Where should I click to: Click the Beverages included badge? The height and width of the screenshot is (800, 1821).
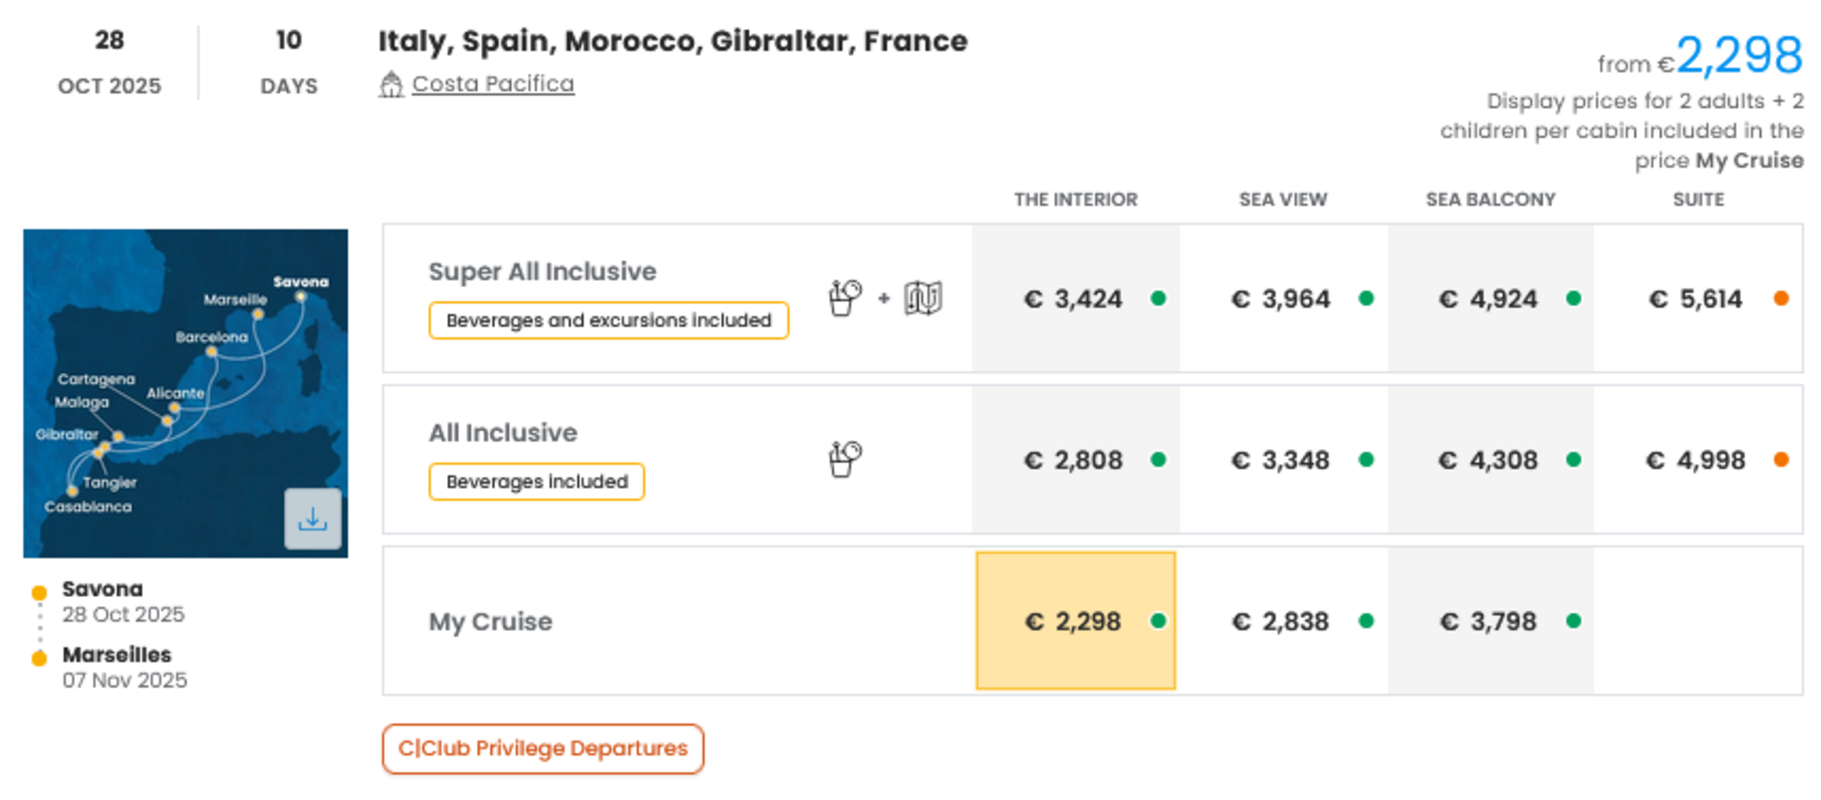[537, 481]
